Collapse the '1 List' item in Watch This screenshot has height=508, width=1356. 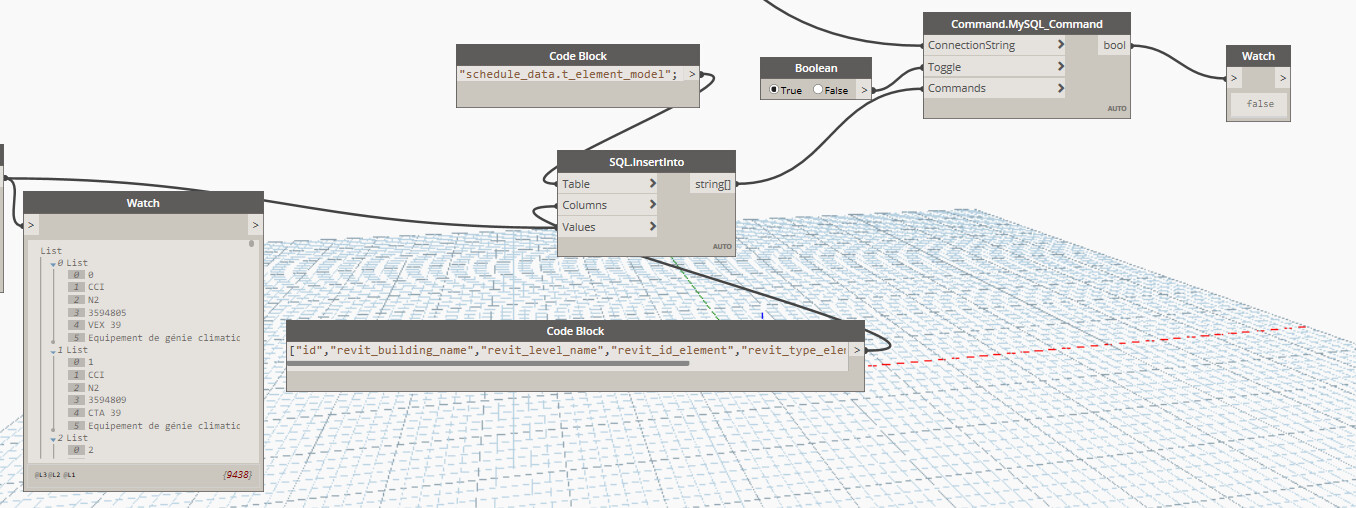click(52, 351)
